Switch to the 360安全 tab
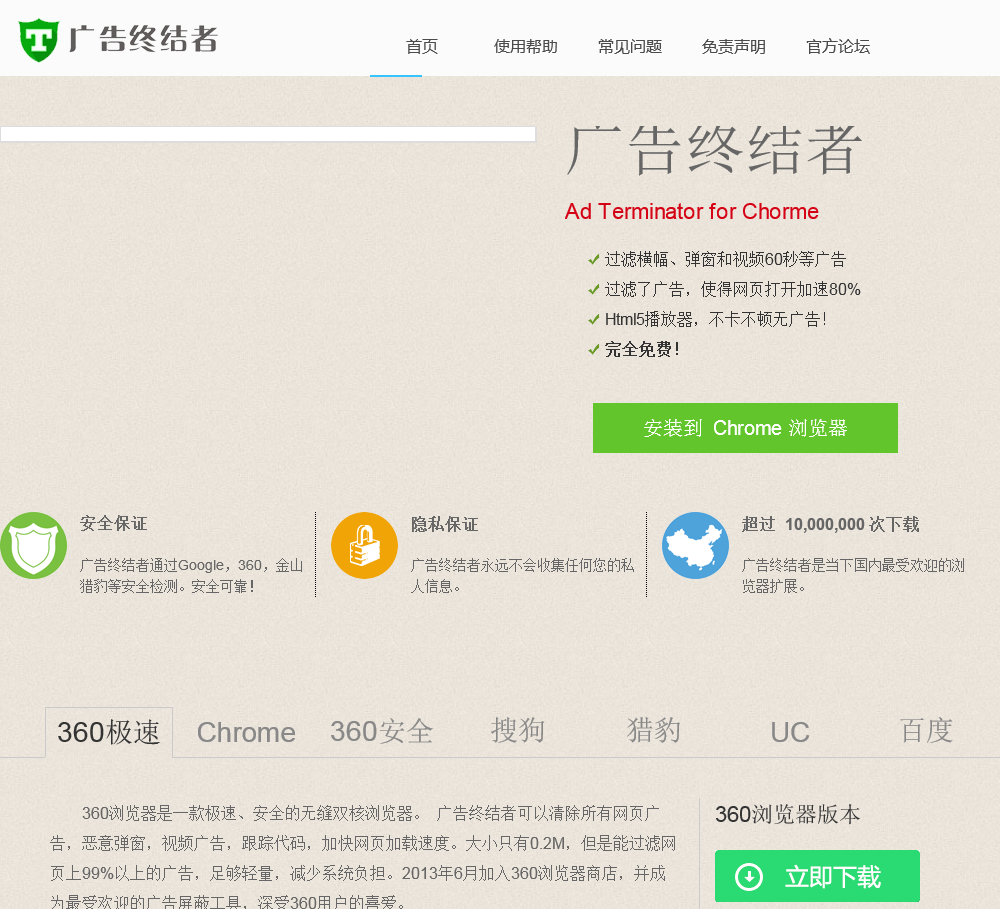The width and height of the screenshot is (1000, 909). click(x=381, y=732)
